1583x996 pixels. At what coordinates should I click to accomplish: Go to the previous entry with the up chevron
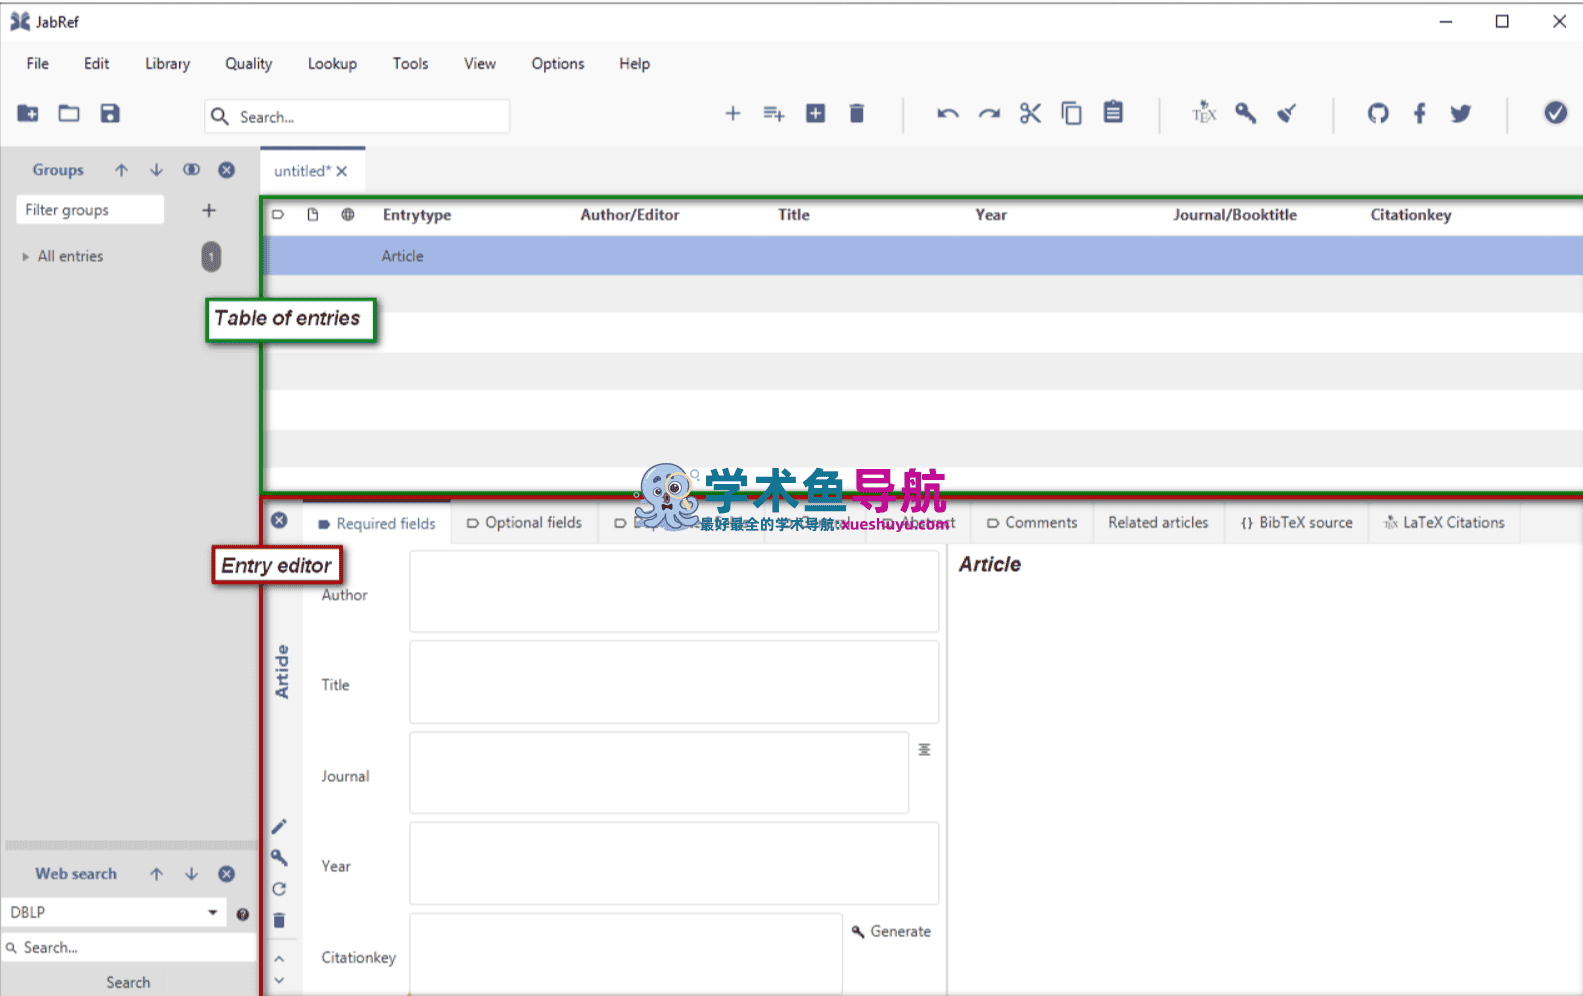point(279,959)
